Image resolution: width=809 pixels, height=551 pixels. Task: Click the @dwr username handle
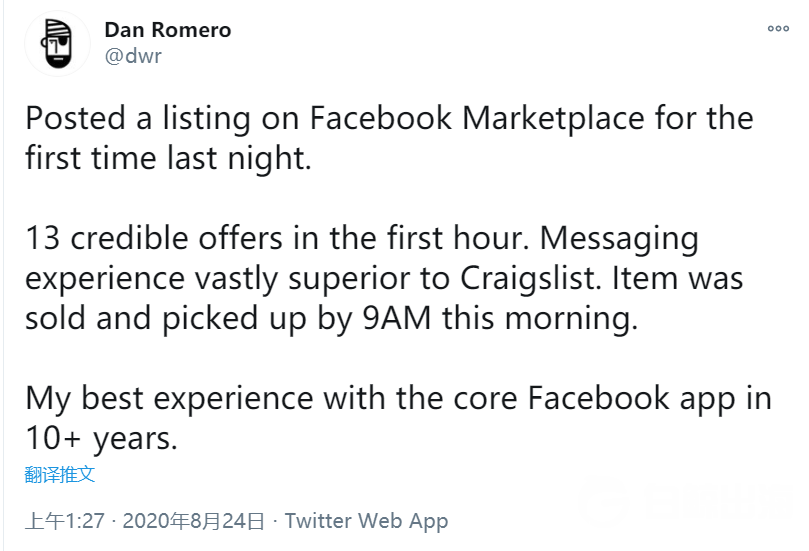[x=133, y=56]
